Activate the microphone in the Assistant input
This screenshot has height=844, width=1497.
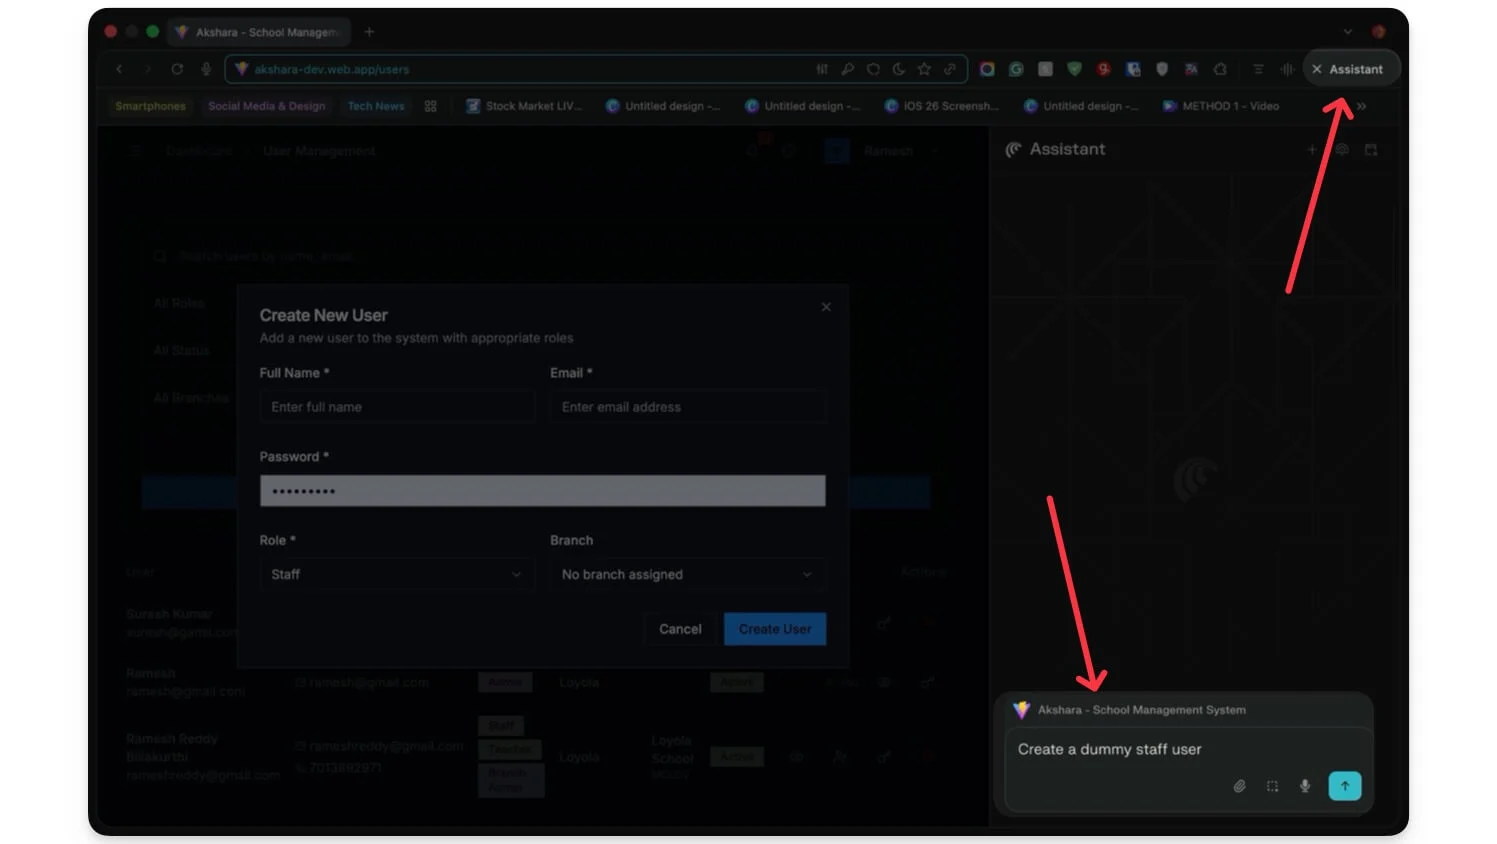[1305, 786]
